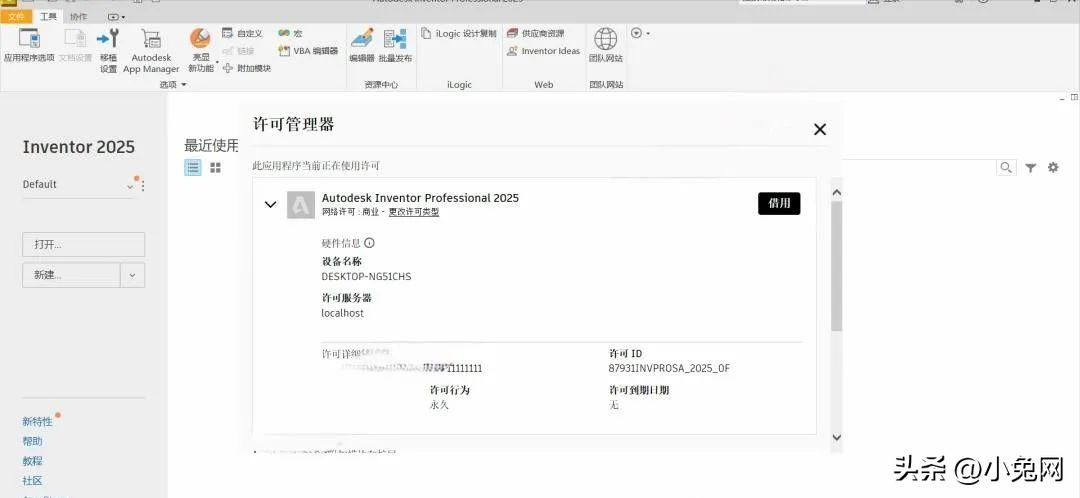The width and height of the screenshot is (1080, 498).
Task: Collapse Autodesk Inventor Professional 2025 license entry
Action: pyautogui.click(x=271, y=204)
